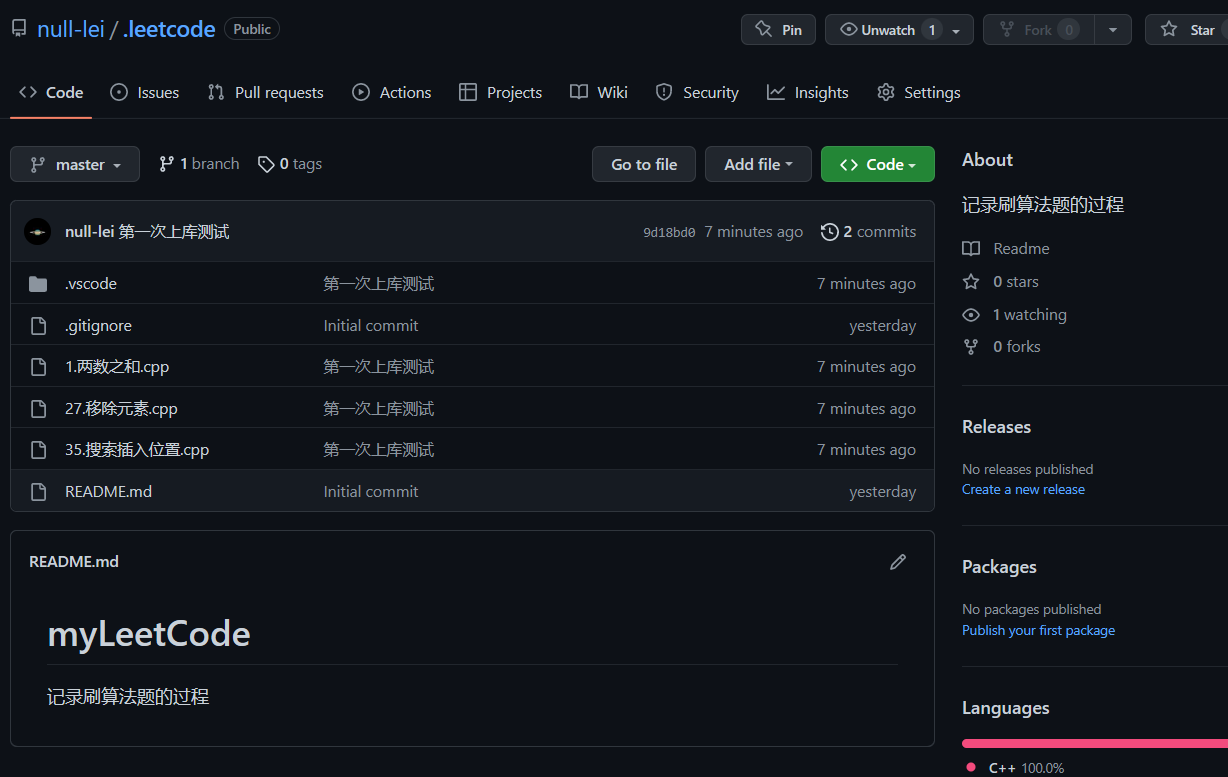Open commit hash 9d18bd0
The image size is (1228, 777).
click(669, 232)
